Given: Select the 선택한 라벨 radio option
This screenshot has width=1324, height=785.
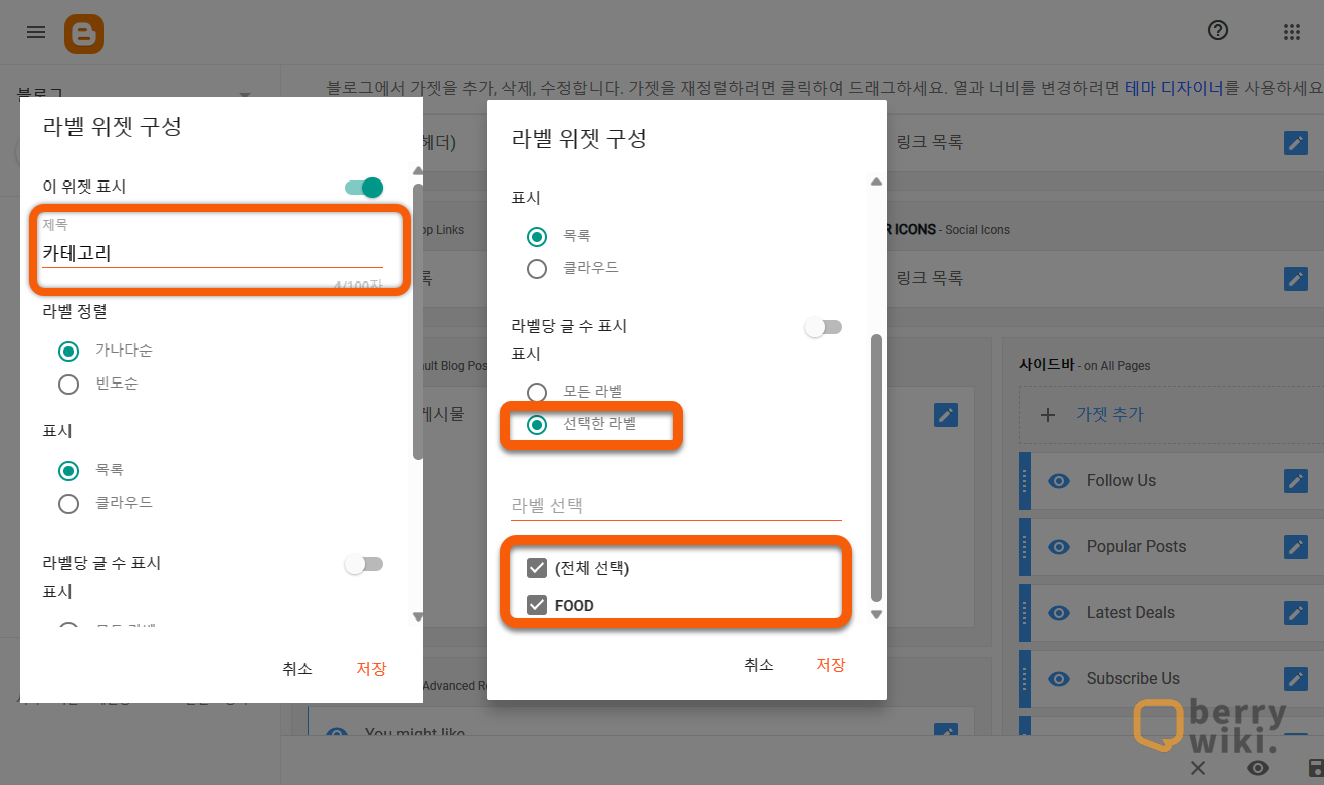Looking at the screenshot, I should [x=537, y=424].
